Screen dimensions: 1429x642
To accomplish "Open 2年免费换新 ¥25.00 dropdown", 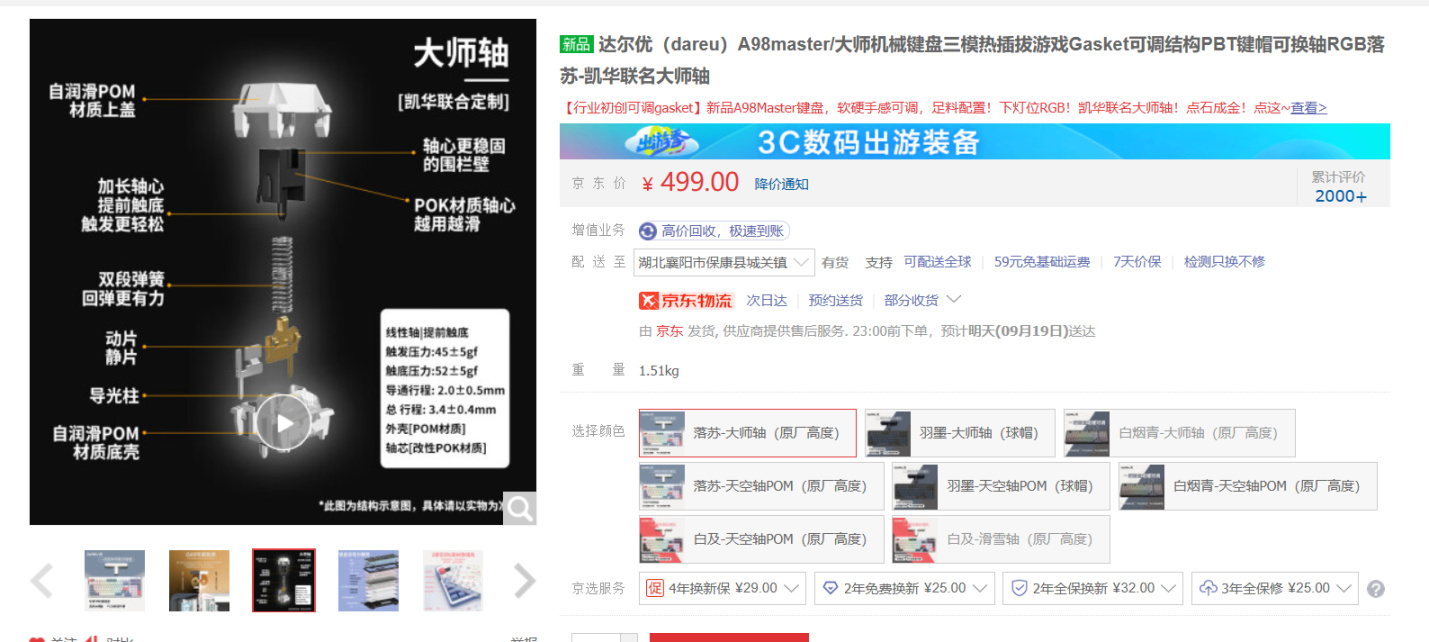I will click(904, 588).
